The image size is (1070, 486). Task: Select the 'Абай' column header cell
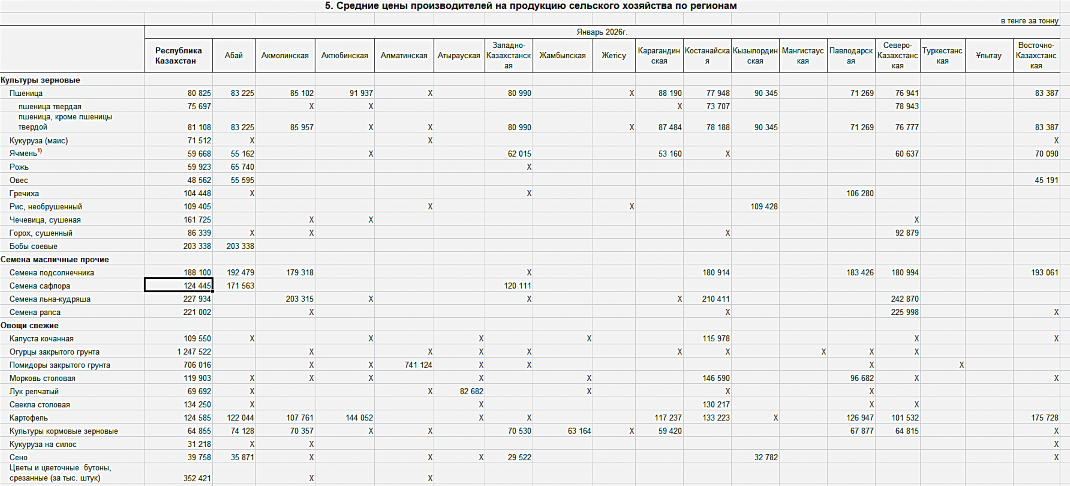[233, 56]
